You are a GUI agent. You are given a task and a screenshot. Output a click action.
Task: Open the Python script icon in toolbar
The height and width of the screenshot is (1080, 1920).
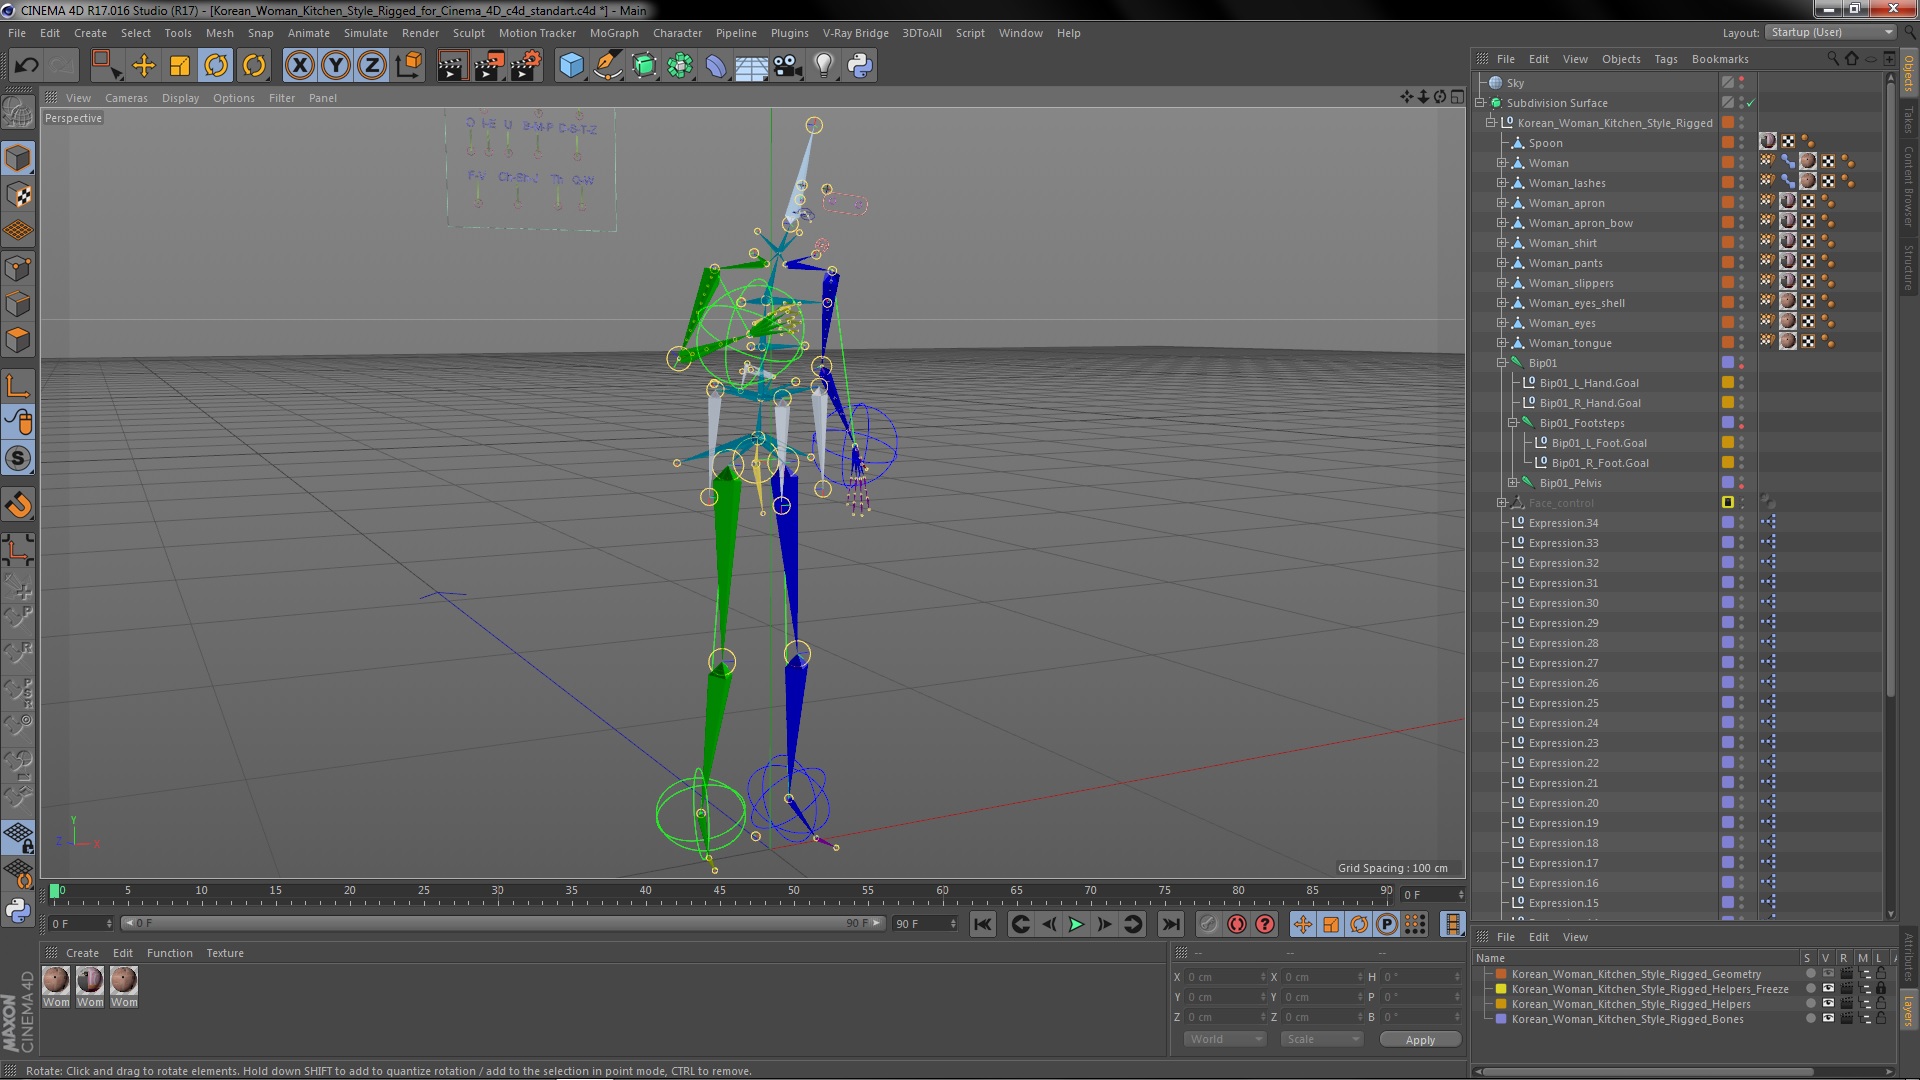tap(860, 66)
